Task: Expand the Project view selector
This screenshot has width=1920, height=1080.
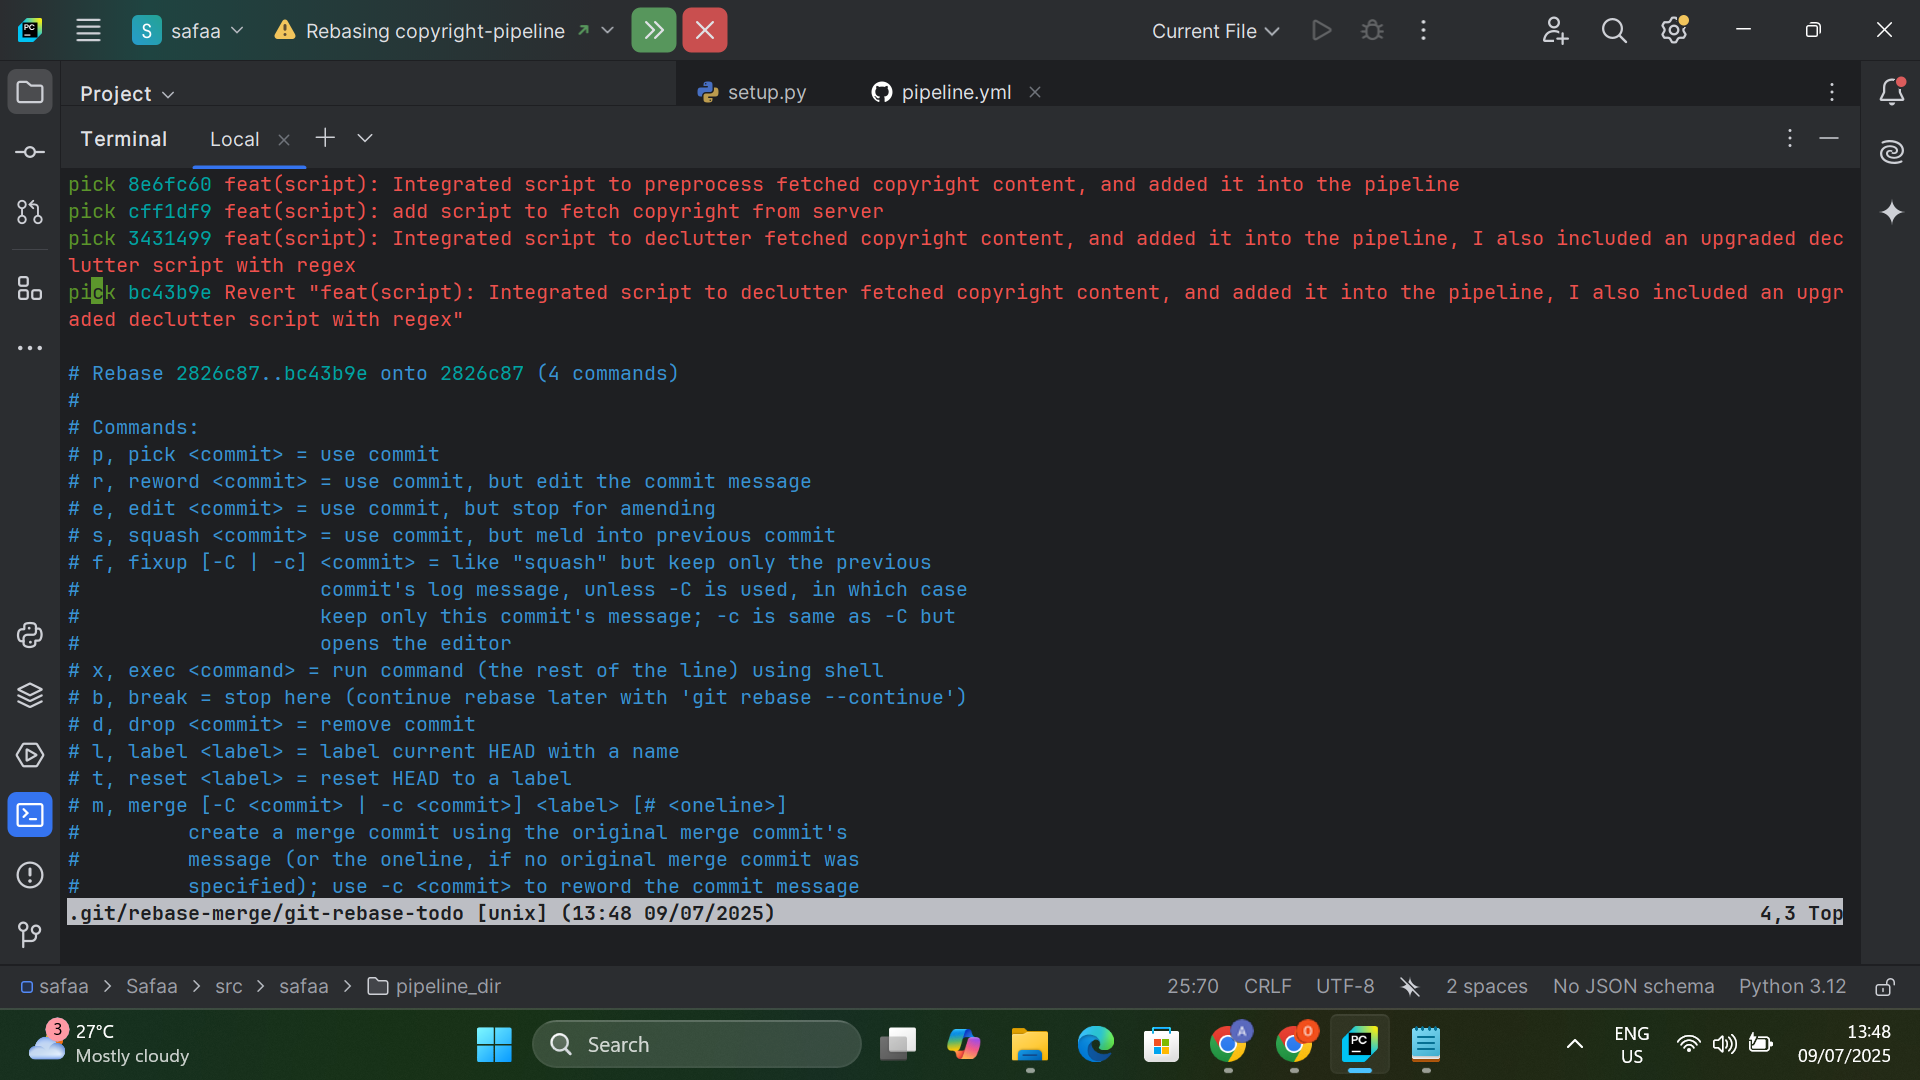Action: (x=128, y=93)
